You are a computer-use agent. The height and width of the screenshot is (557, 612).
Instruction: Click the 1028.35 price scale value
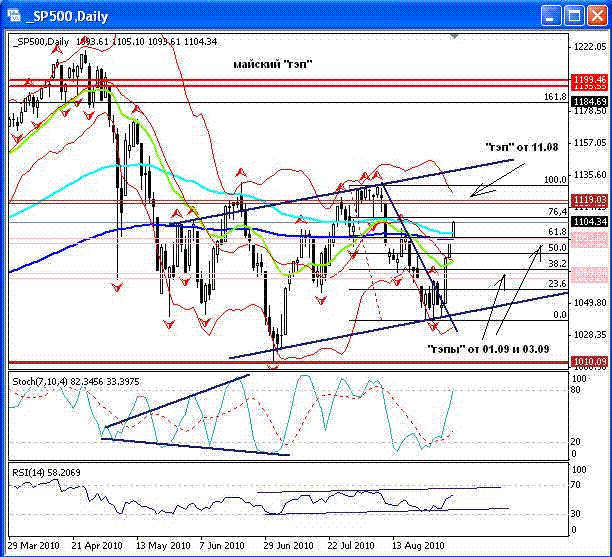tap(590, 335)
